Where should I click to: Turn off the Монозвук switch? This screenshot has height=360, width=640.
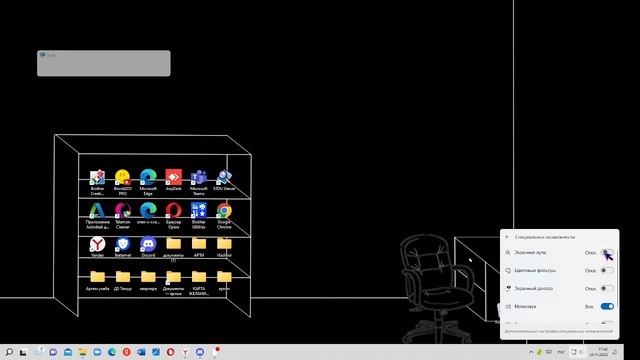[607, 307]
